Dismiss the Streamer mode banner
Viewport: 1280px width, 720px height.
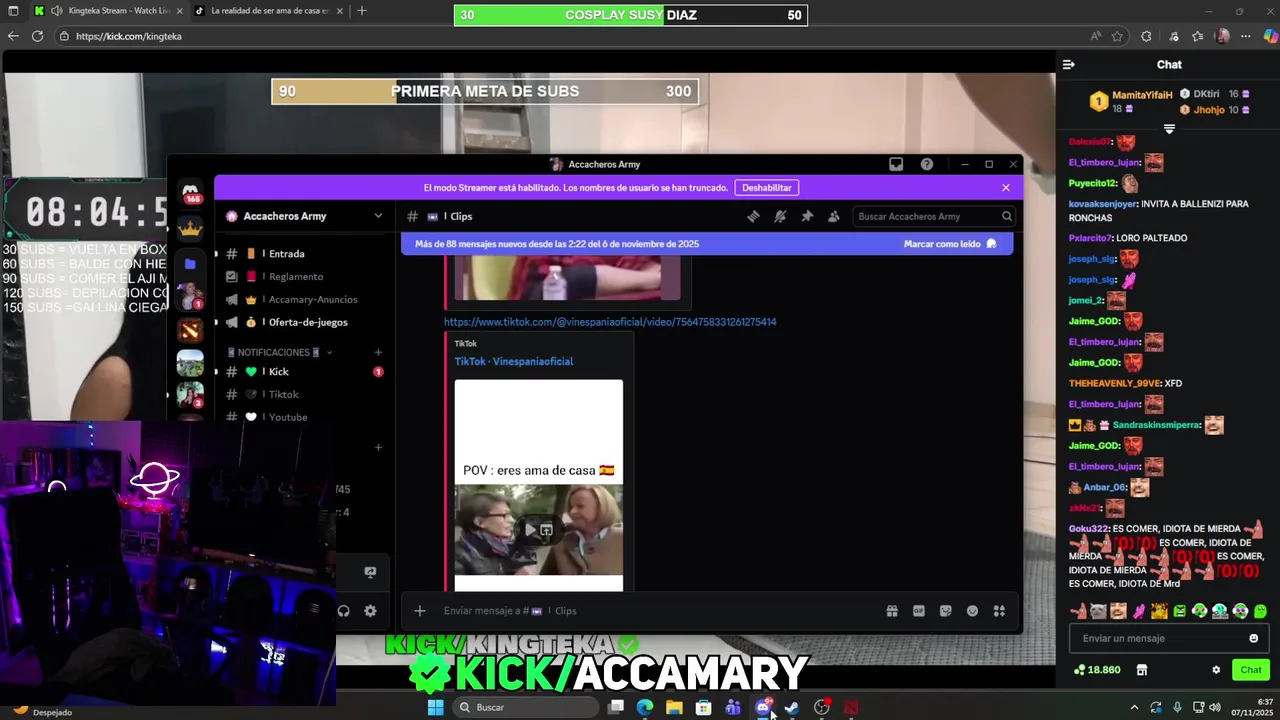[1006, 188]
